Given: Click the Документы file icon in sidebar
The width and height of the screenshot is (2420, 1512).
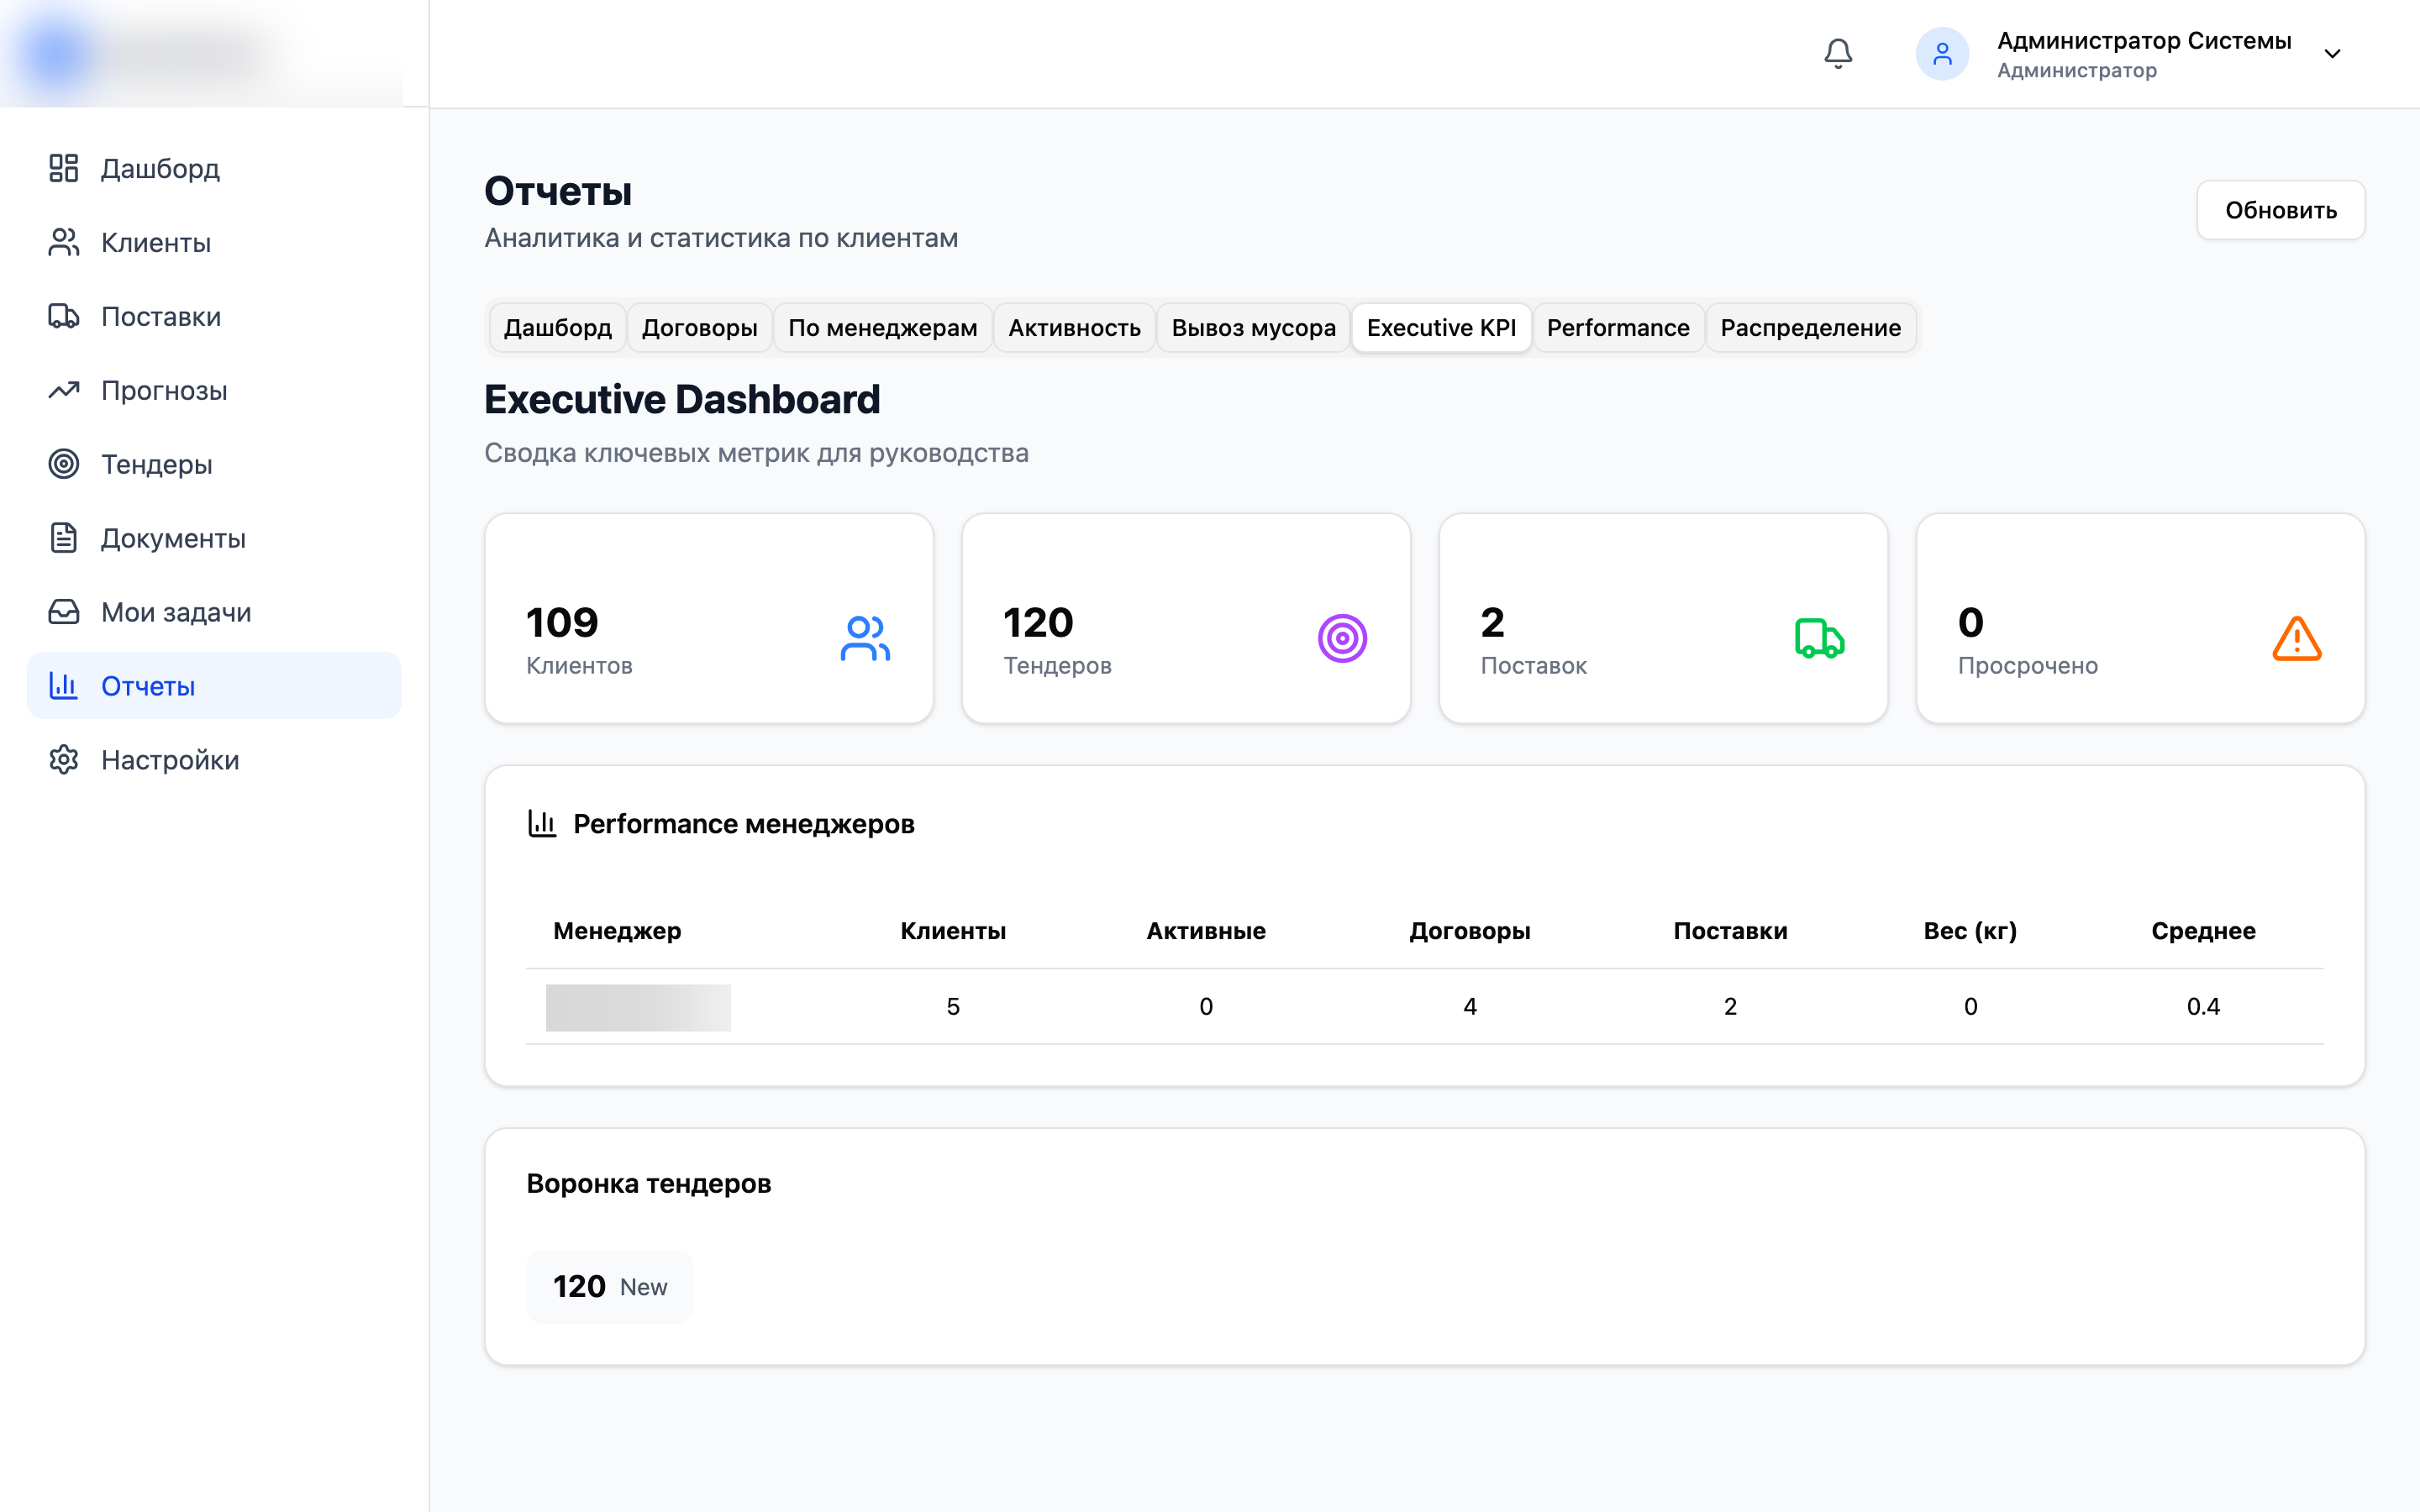Looking at the screenshot, I should pyautogui.click(x=63, y=538).
